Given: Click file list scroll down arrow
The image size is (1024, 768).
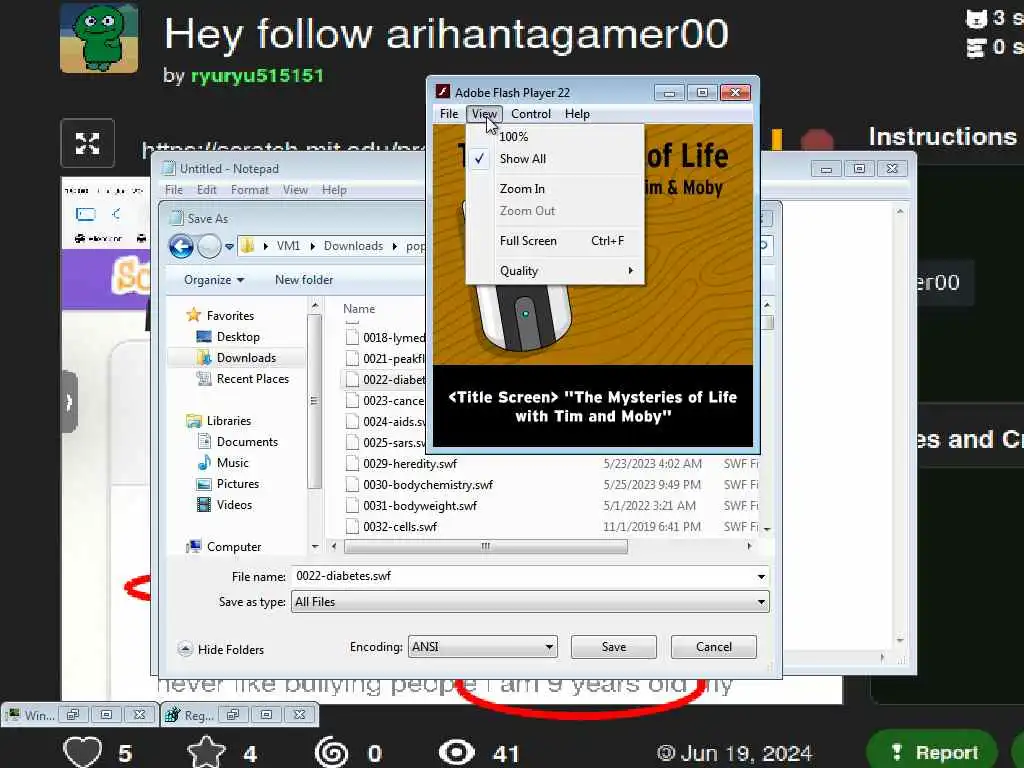Looking at the screenshot, I should coord(767,529).
